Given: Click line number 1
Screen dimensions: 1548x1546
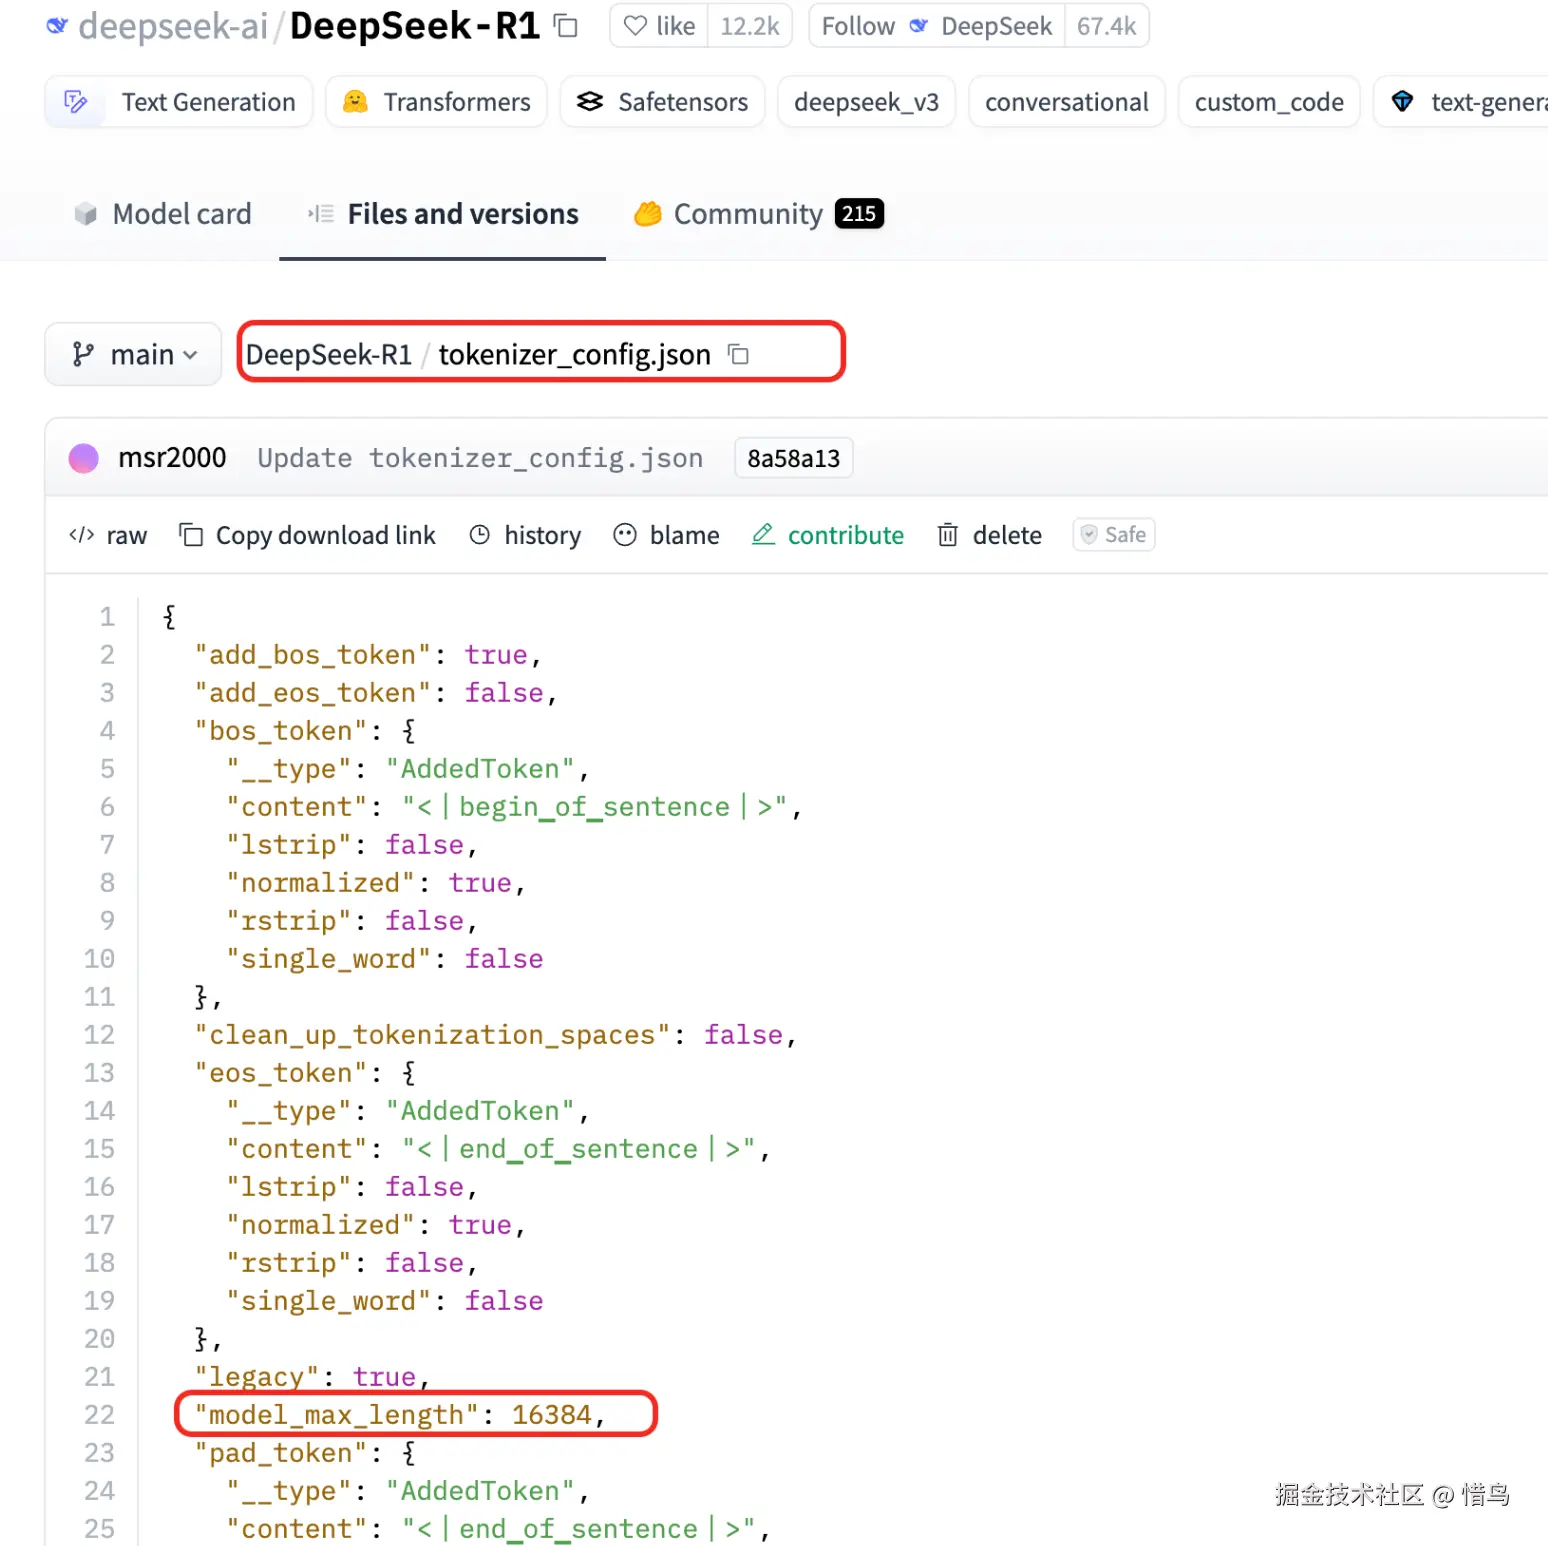Looking at the screenshot, I should point(107,616).
